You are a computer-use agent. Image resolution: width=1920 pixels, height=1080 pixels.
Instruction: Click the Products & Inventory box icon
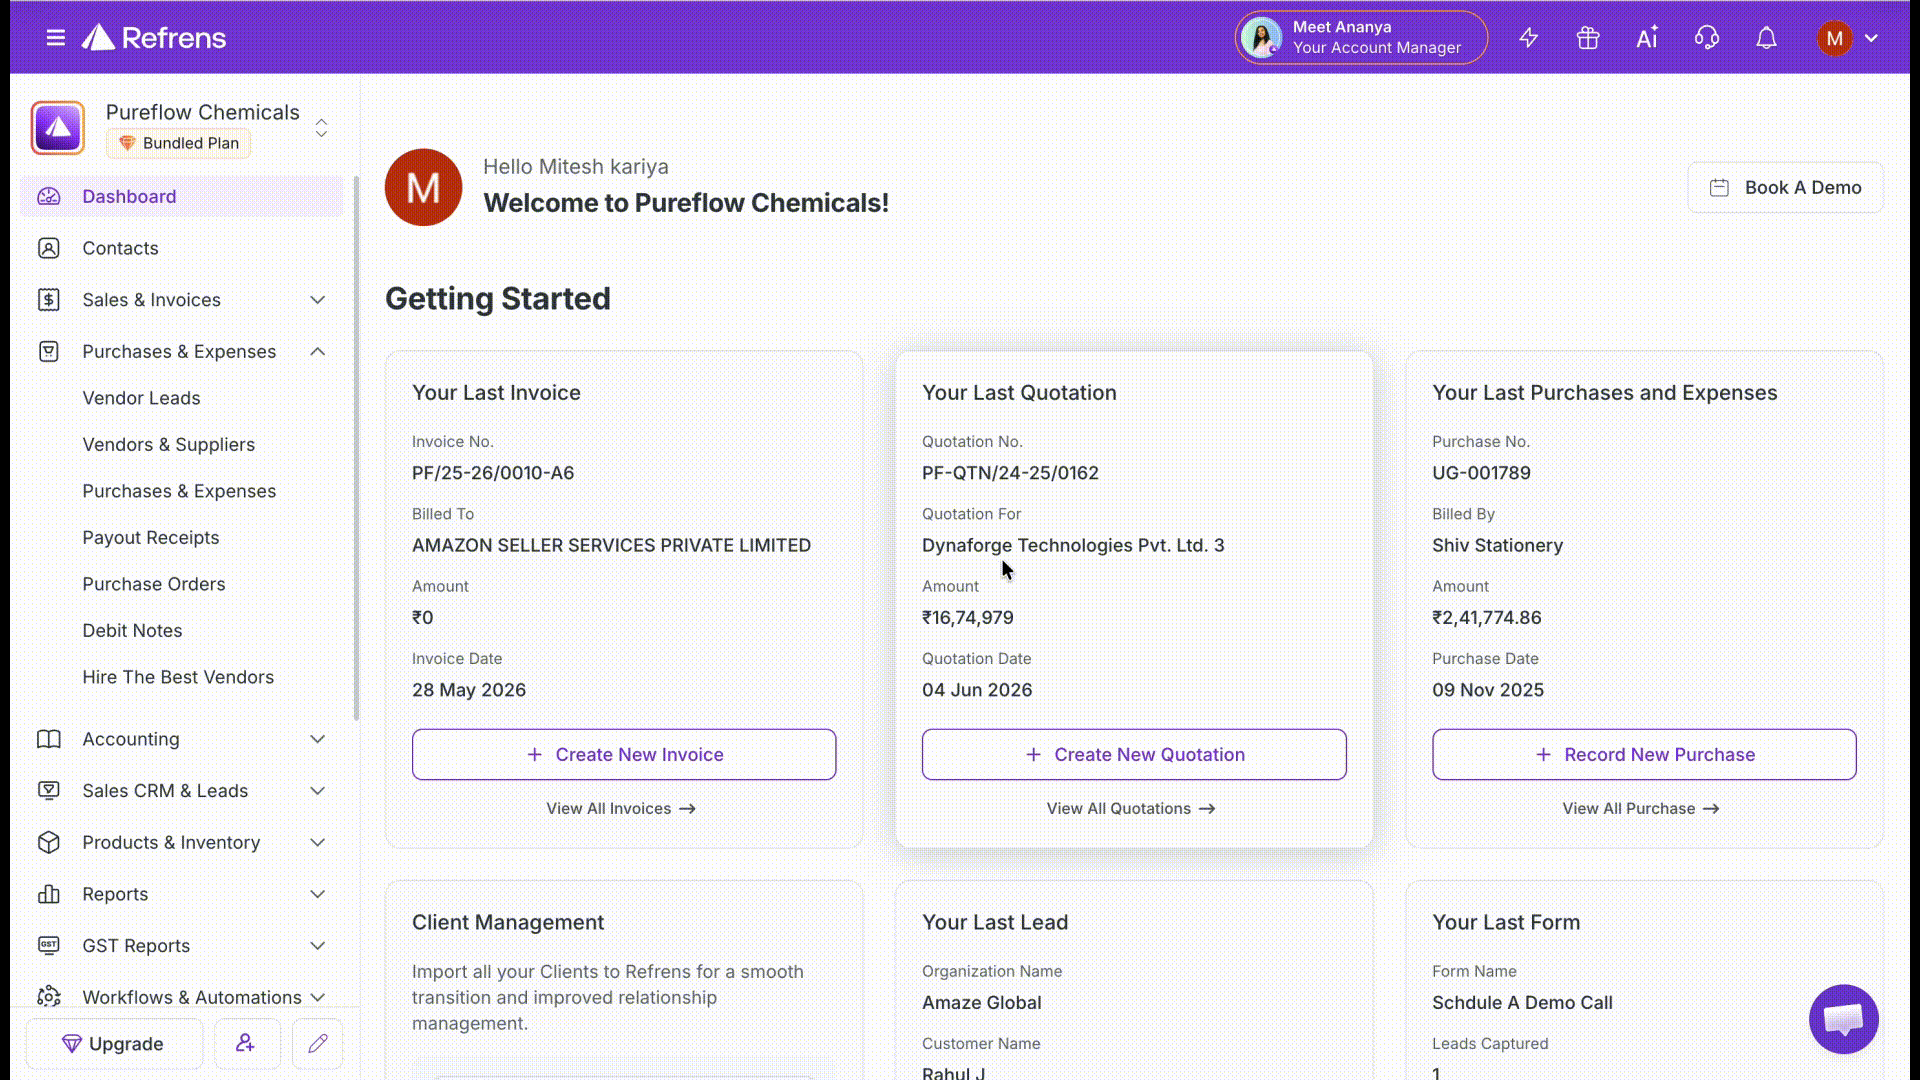49,842
